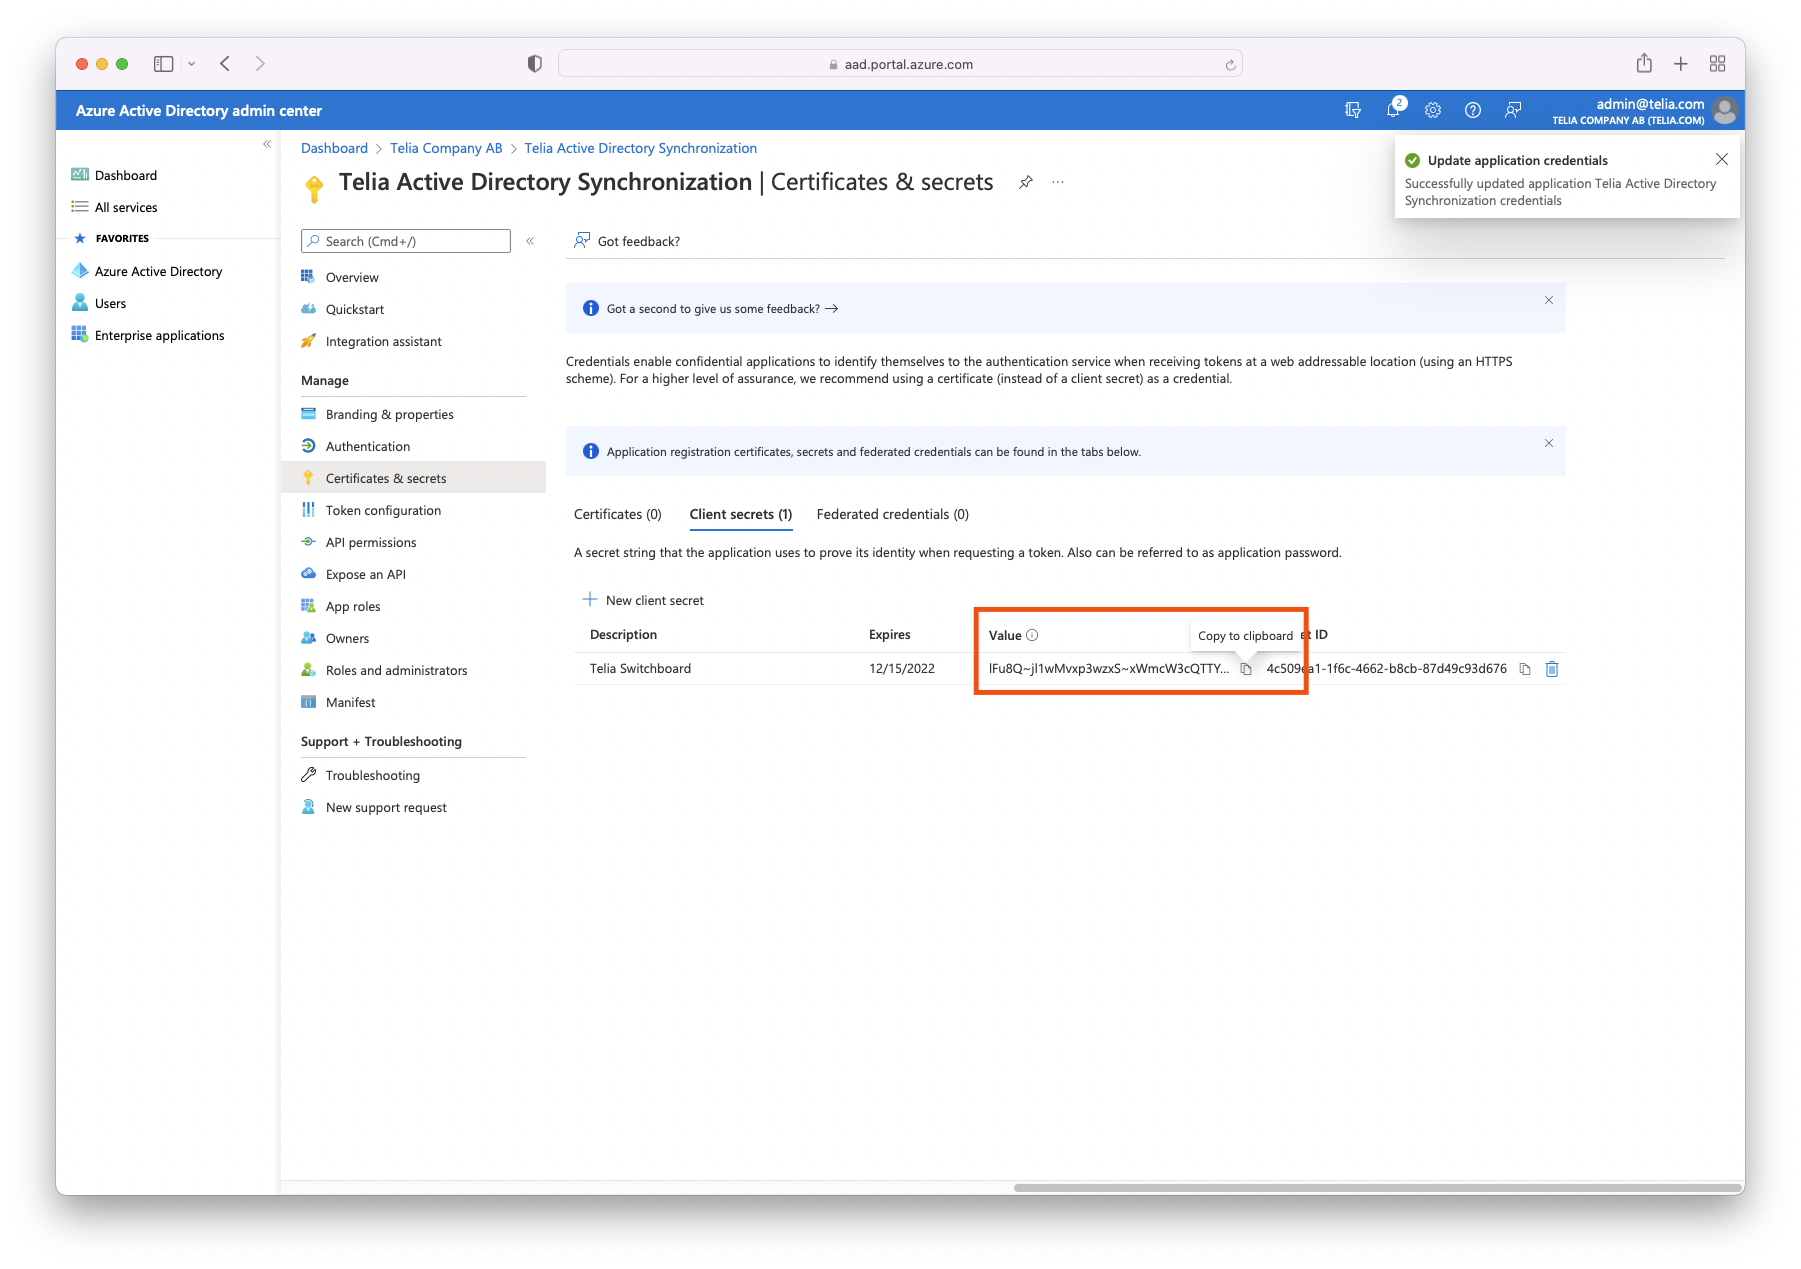
Task: Go to Dashboard breadcrumb
Action: tap(334, 148)
